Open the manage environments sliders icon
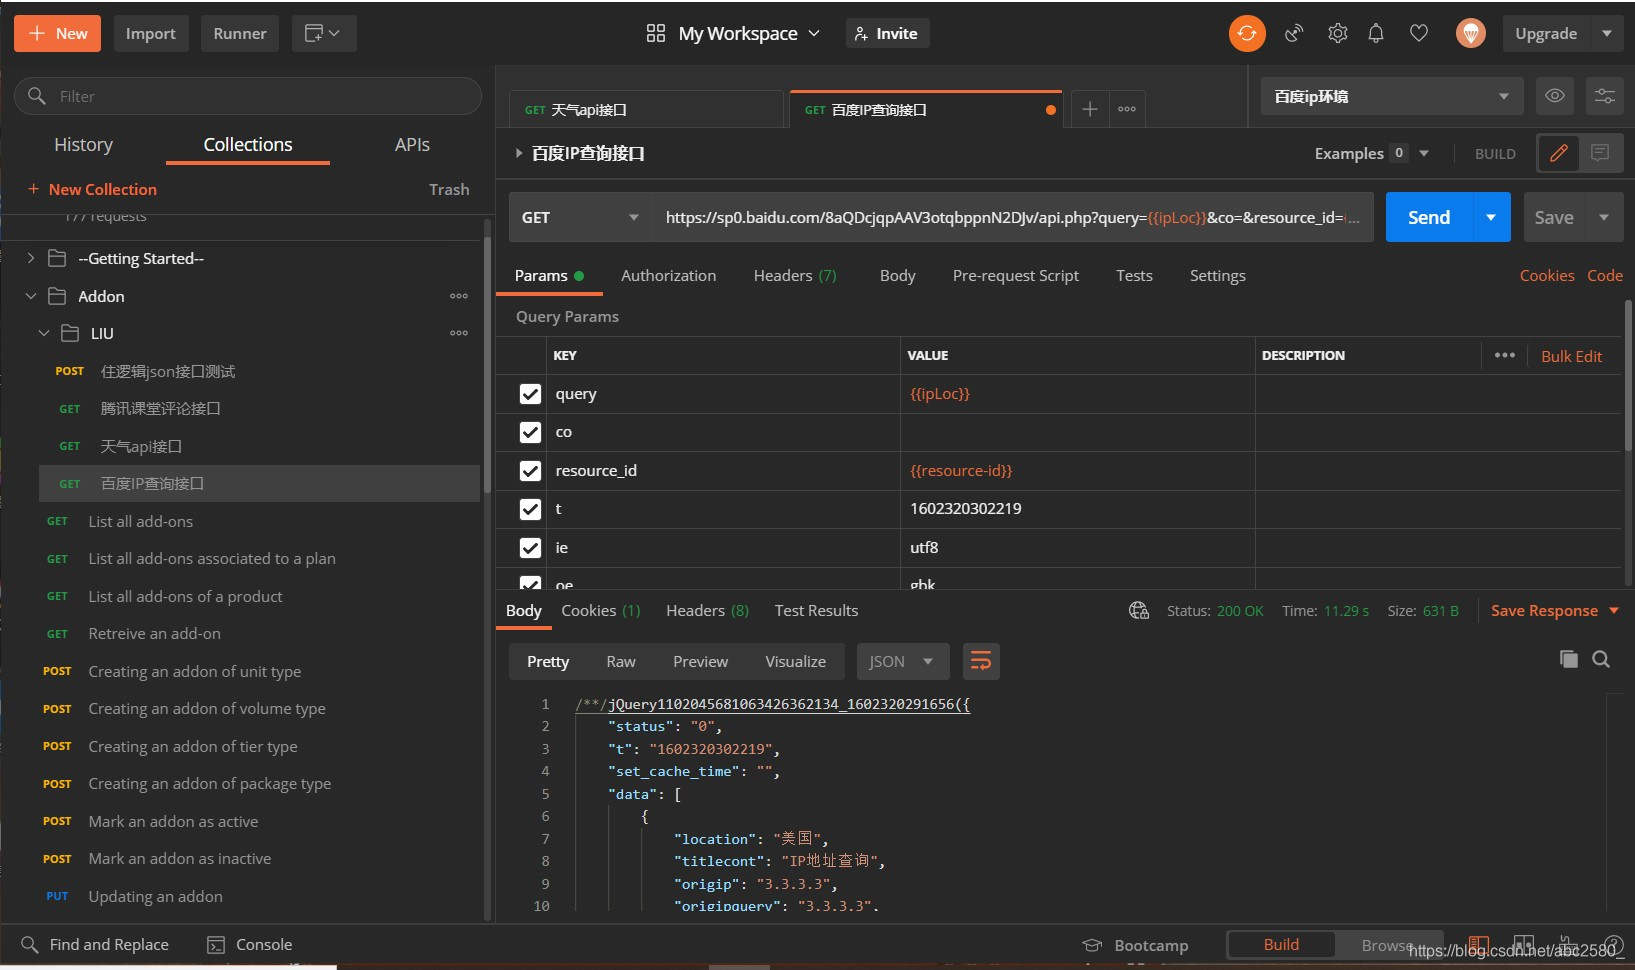 pyautogui.click(x=1604, y=96)
